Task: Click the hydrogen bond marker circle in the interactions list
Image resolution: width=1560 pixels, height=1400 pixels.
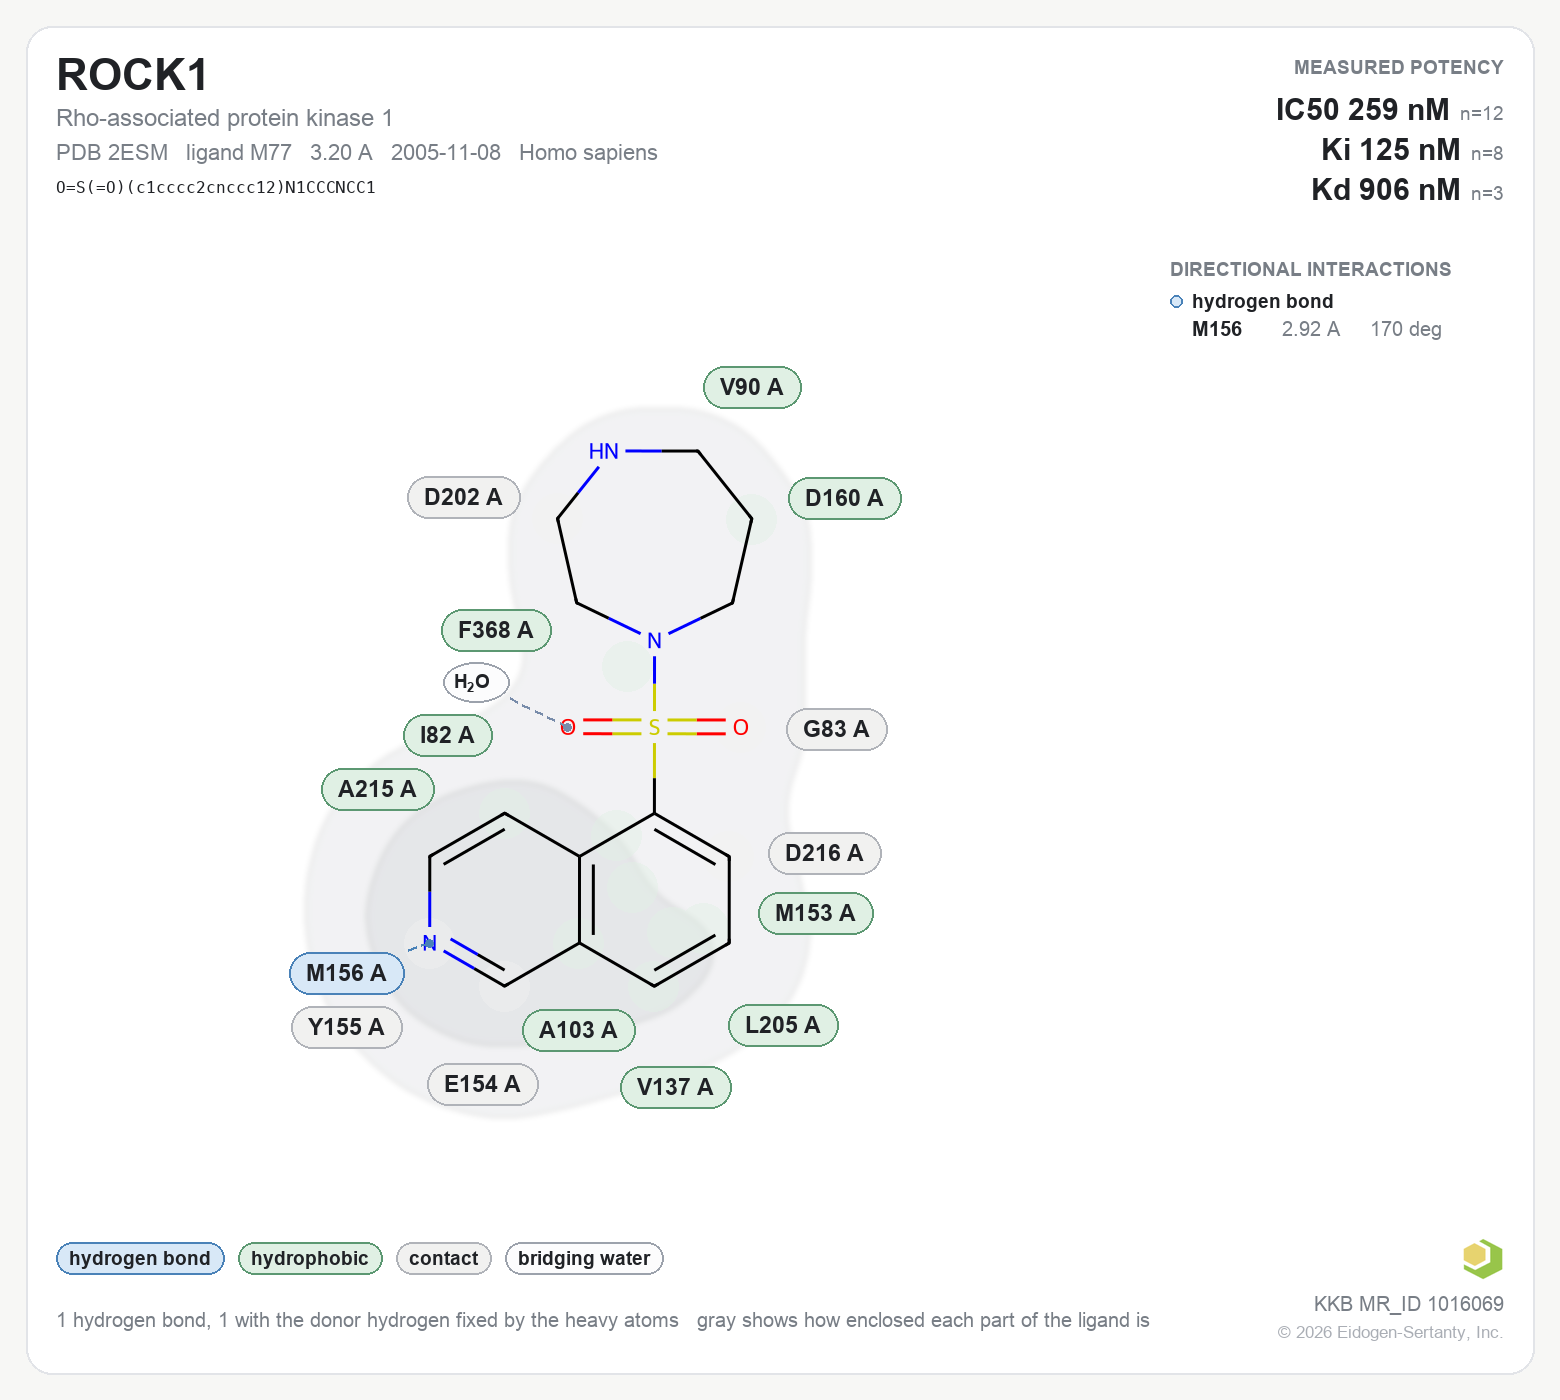Action: click(1176, 301)
